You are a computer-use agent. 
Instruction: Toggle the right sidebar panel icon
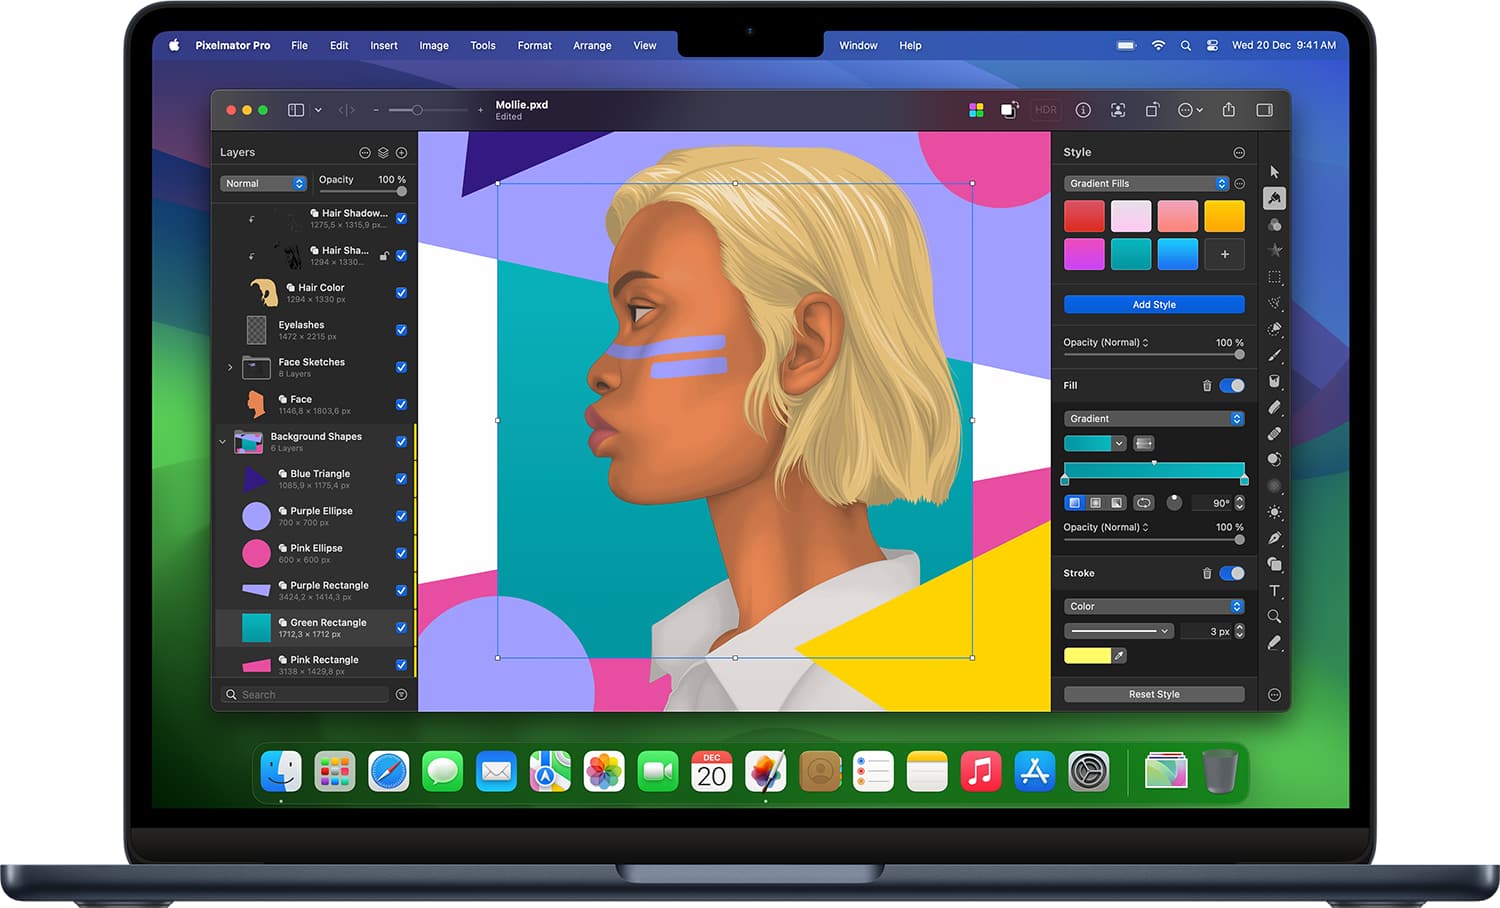[1264, 110]
